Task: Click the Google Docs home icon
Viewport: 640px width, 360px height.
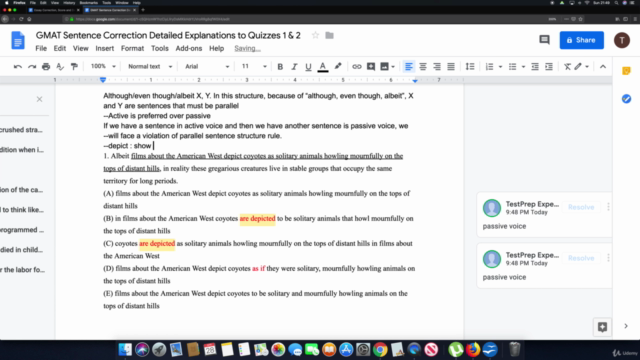Action: (x=18, y=40)
